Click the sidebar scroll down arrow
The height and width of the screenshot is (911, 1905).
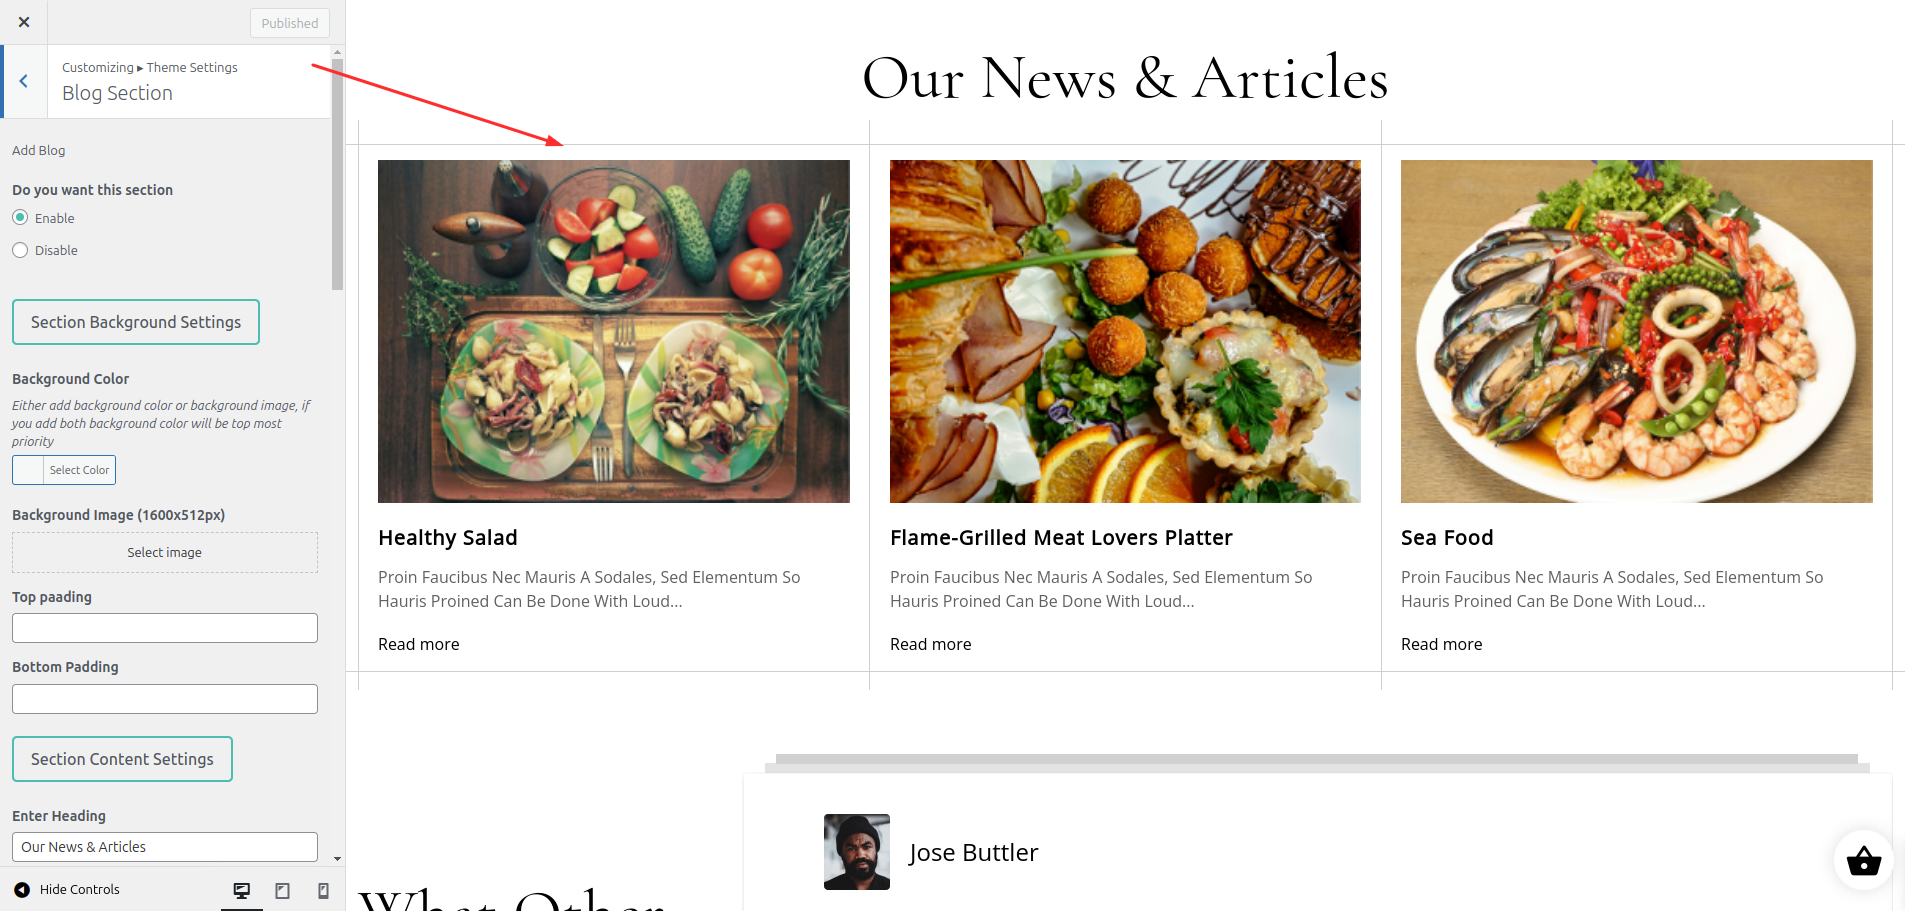click(x=337, y=858)
